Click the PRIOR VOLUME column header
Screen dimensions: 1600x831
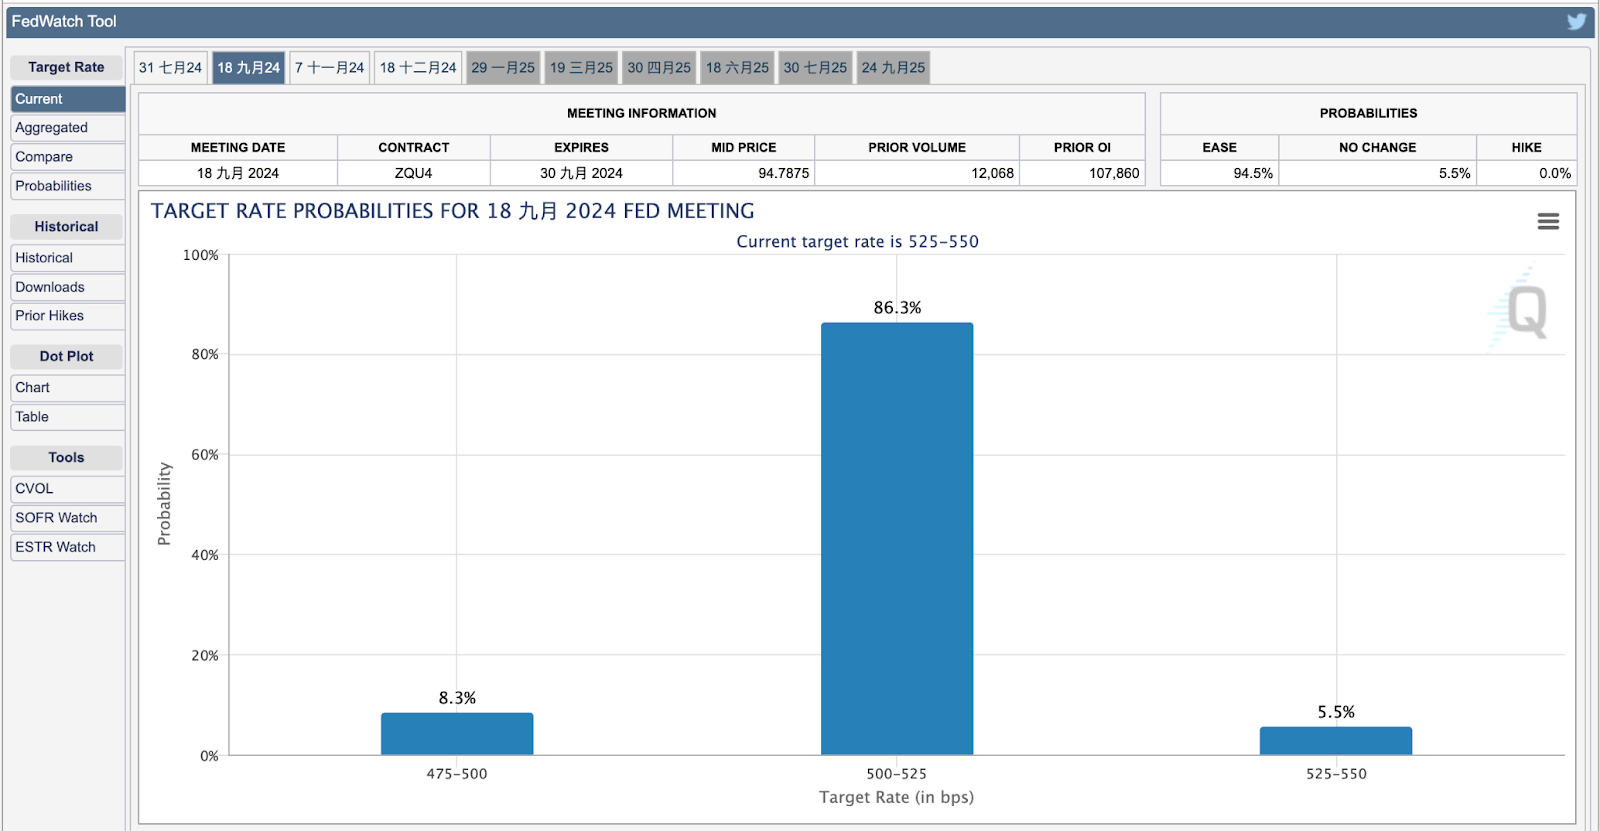click(x=917, y=147)
